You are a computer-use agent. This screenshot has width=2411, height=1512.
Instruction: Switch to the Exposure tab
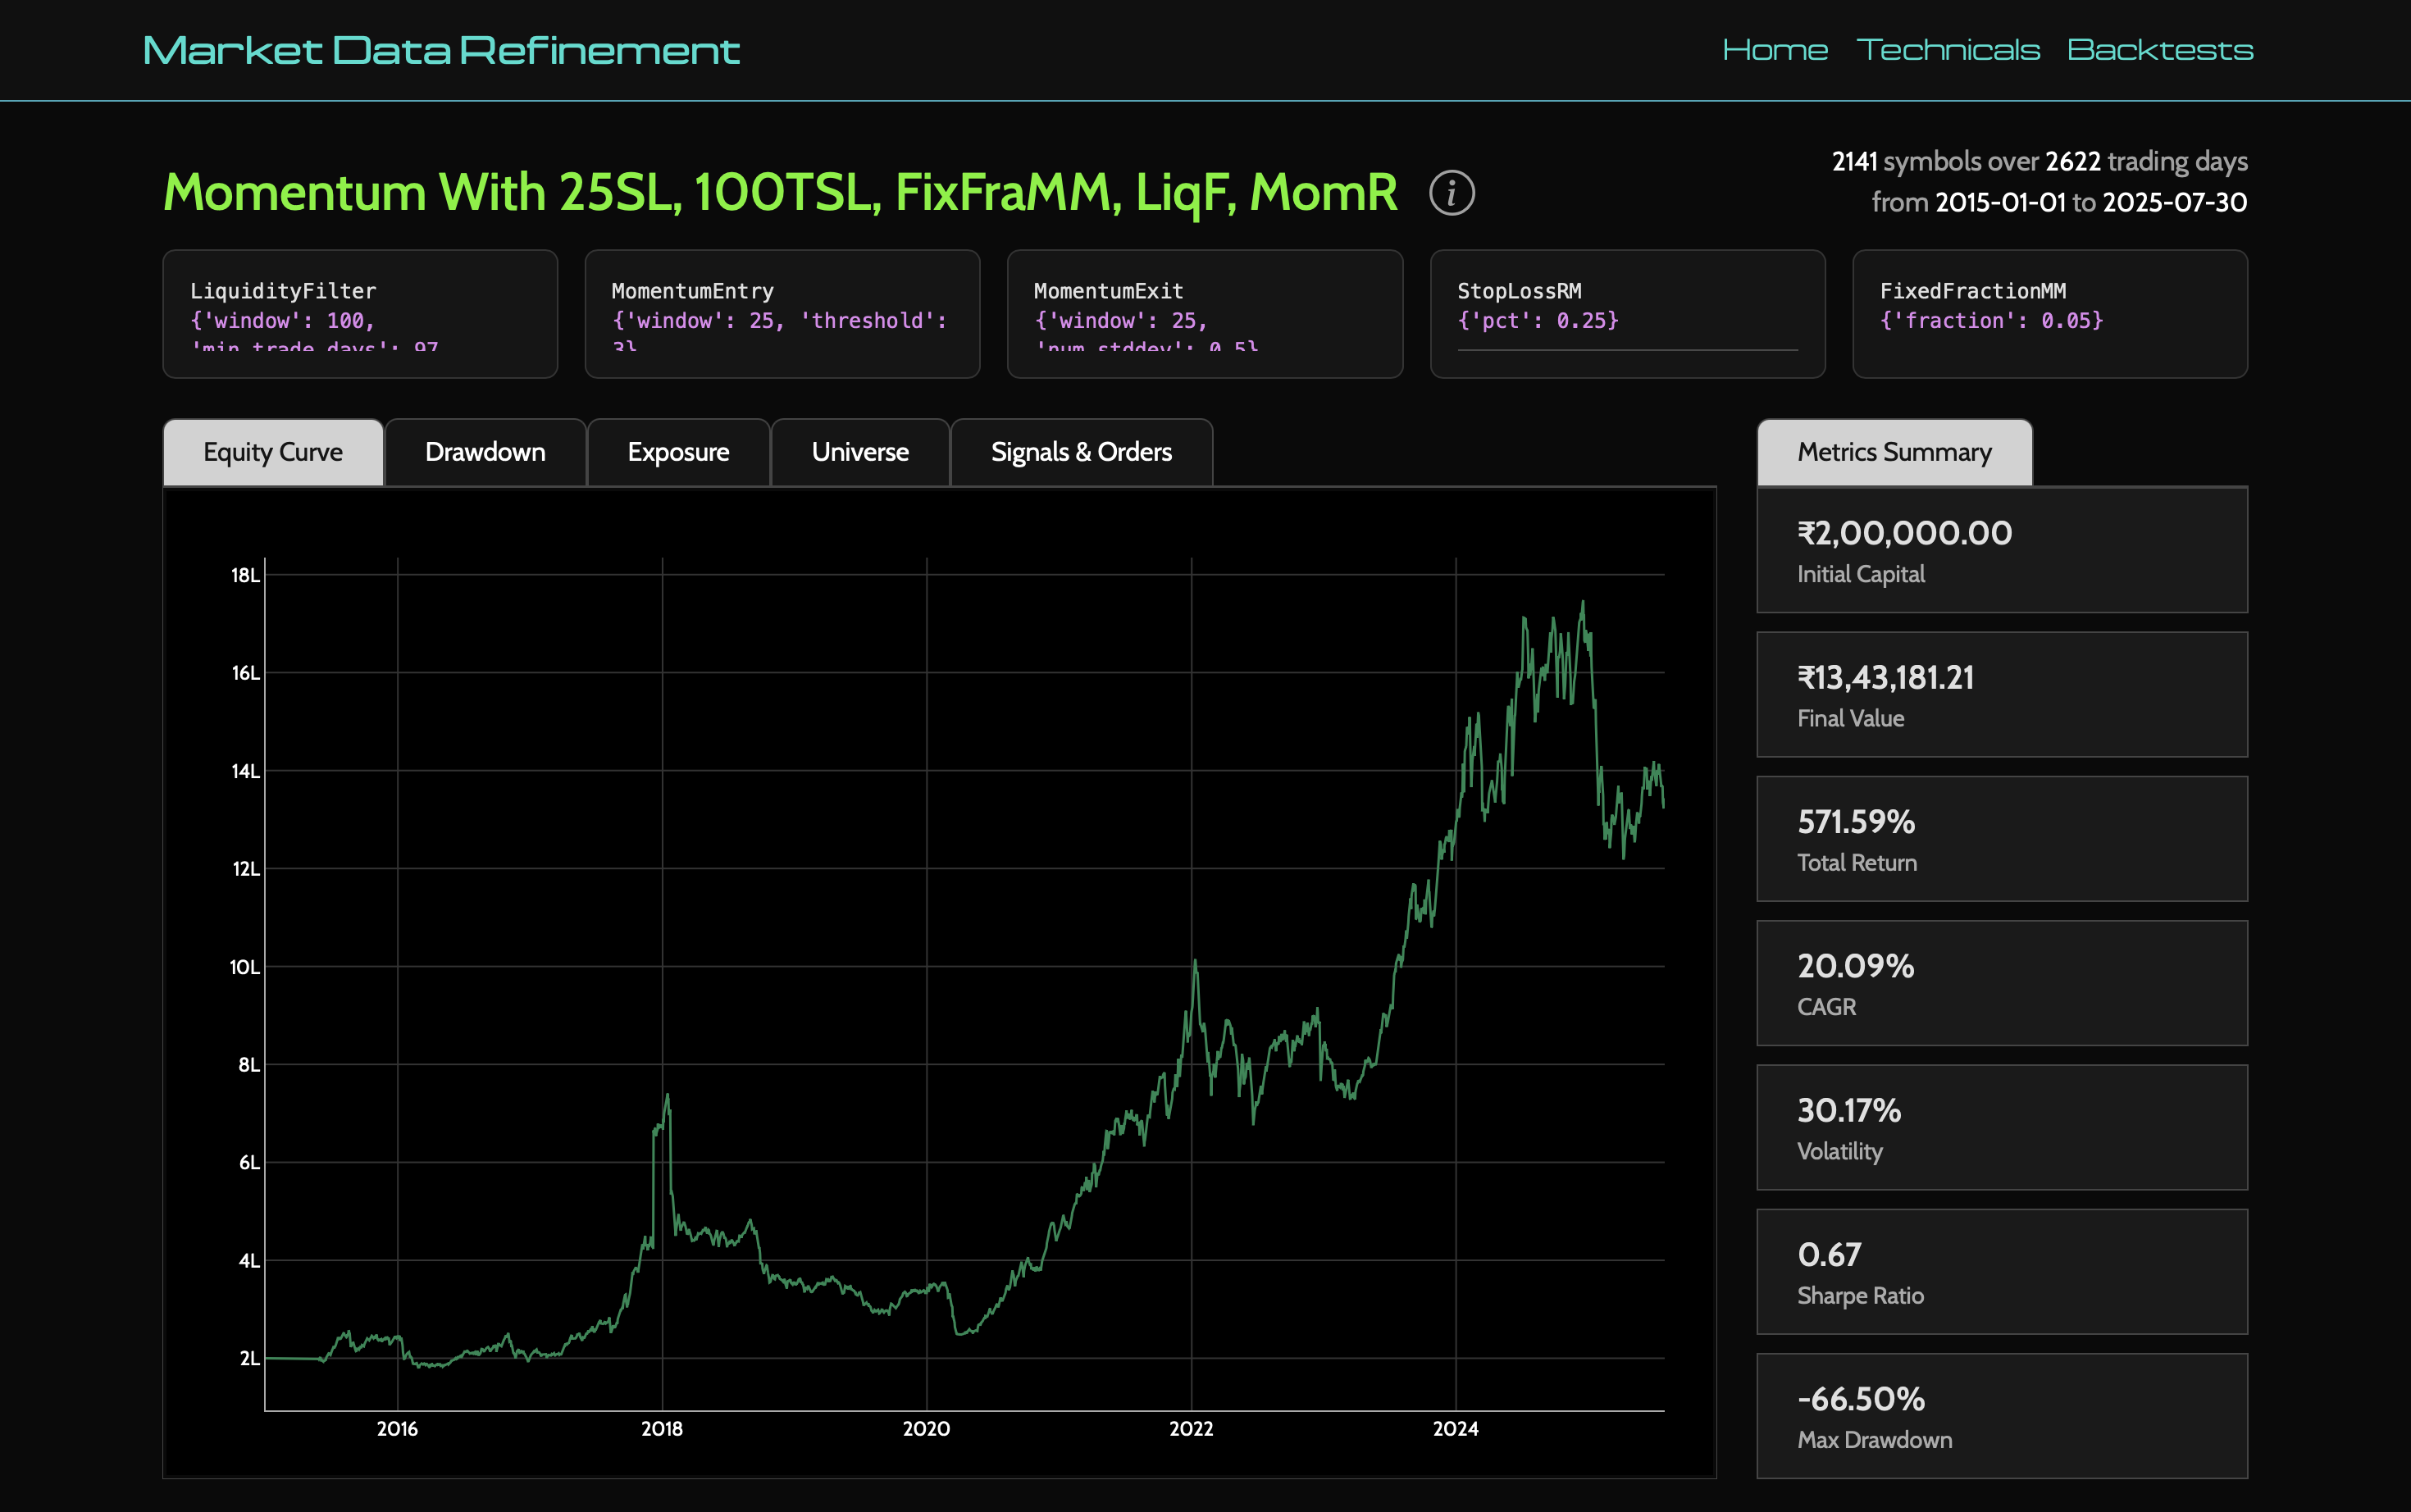point(678,453)
